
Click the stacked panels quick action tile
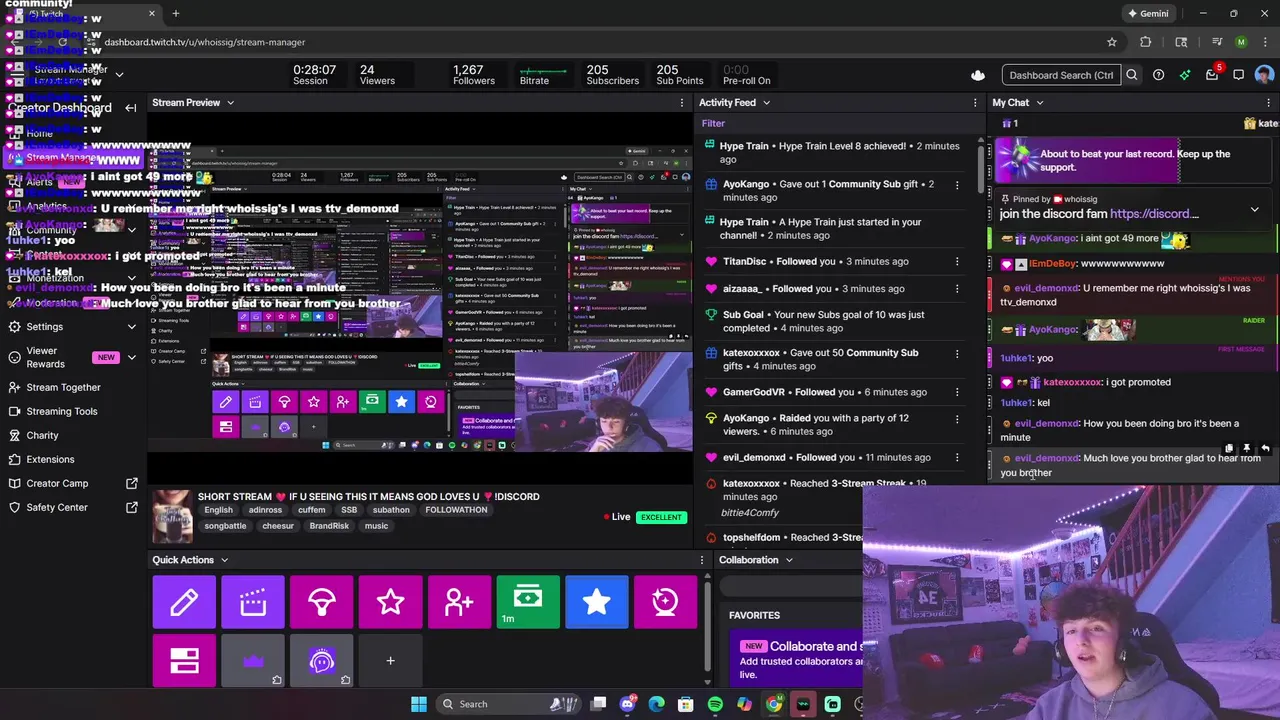pos(184,661)
